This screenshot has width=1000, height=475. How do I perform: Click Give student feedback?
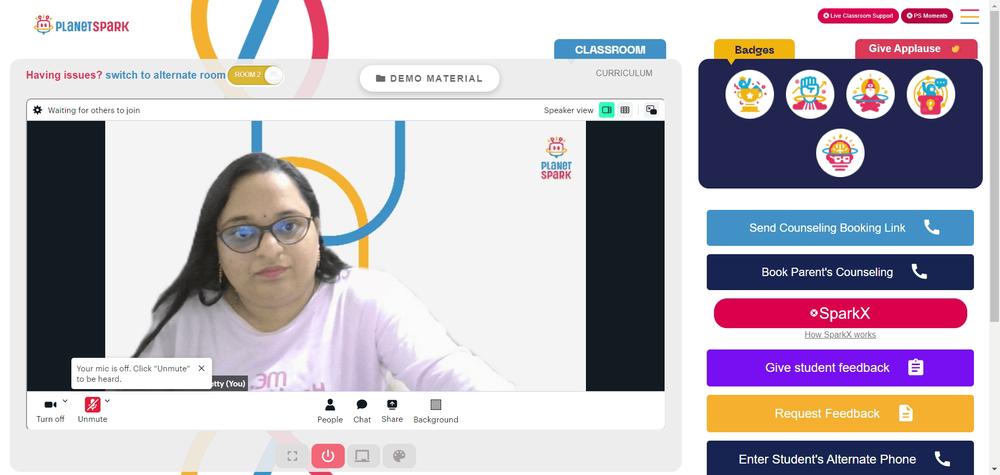(840, 368)
